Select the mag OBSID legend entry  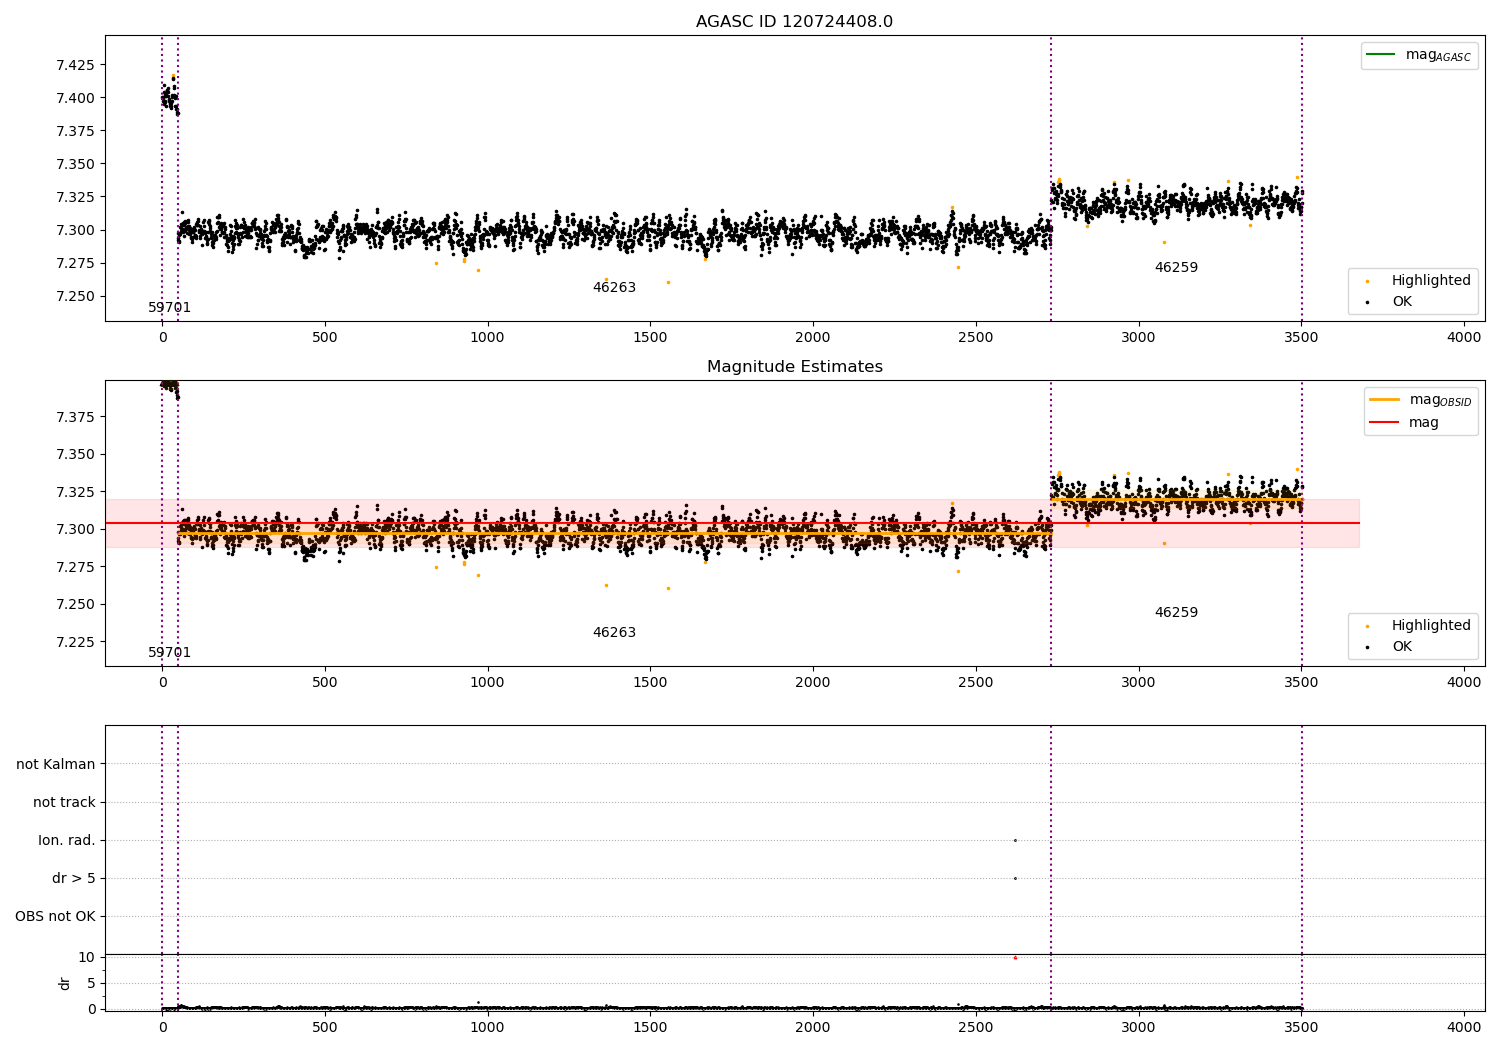pyautogui.click(x=1420, y=400)
